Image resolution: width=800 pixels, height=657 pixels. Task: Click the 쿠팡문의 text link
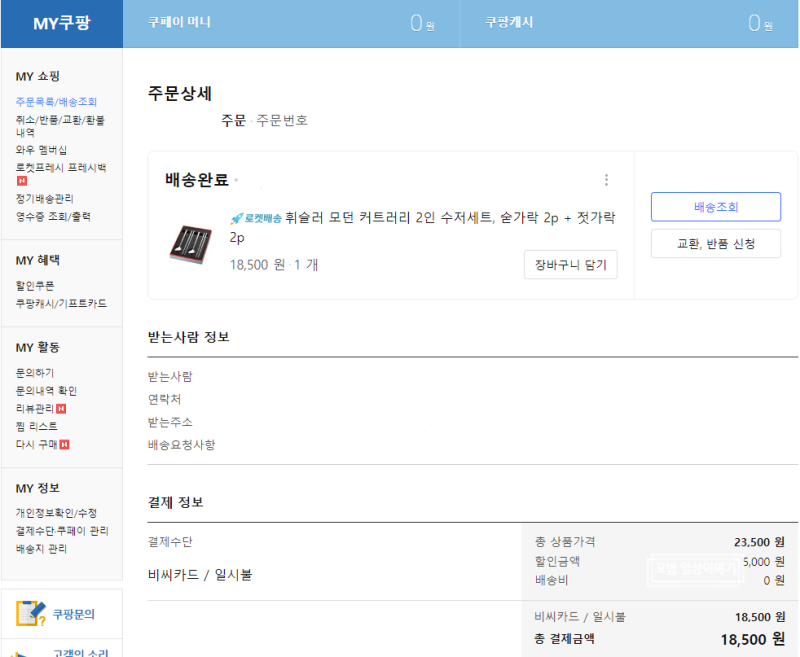click(74, 614)
